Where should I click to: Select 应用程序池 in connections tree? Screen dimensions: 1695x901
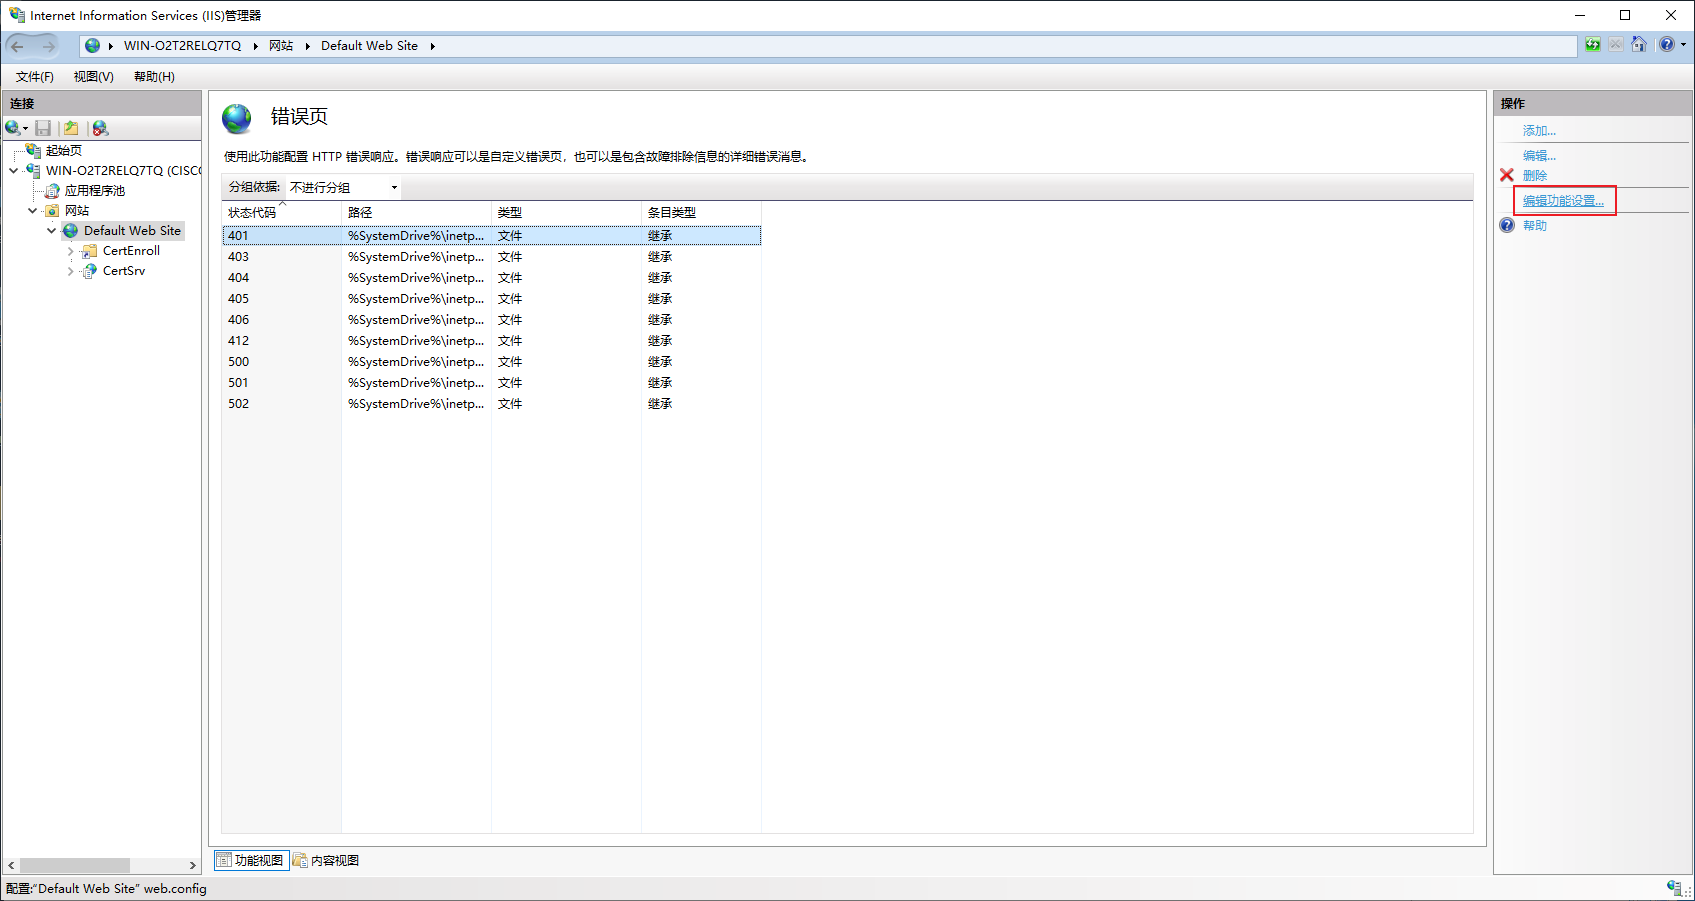[95, 191]
